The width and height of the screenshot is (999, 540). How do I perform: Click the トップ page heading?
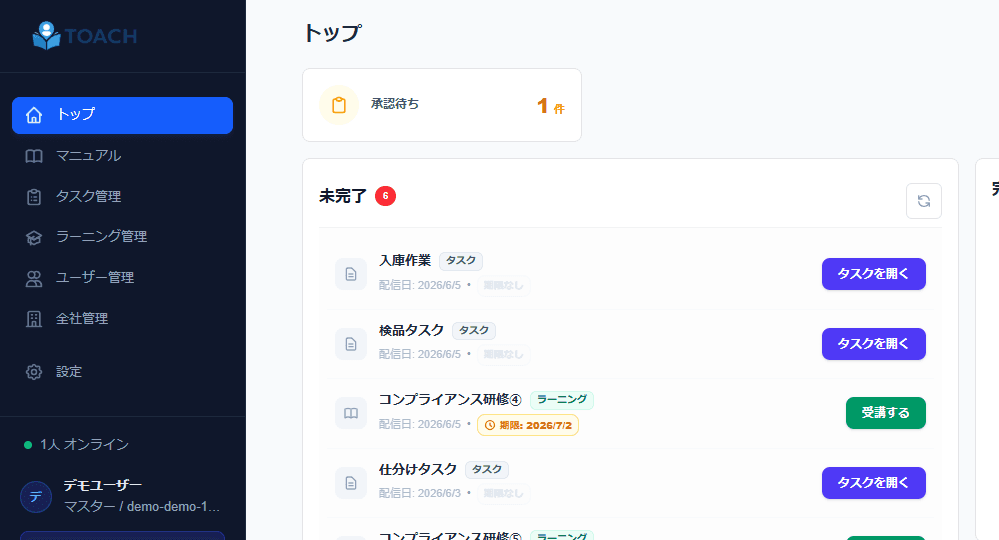[x=333, y=32]
